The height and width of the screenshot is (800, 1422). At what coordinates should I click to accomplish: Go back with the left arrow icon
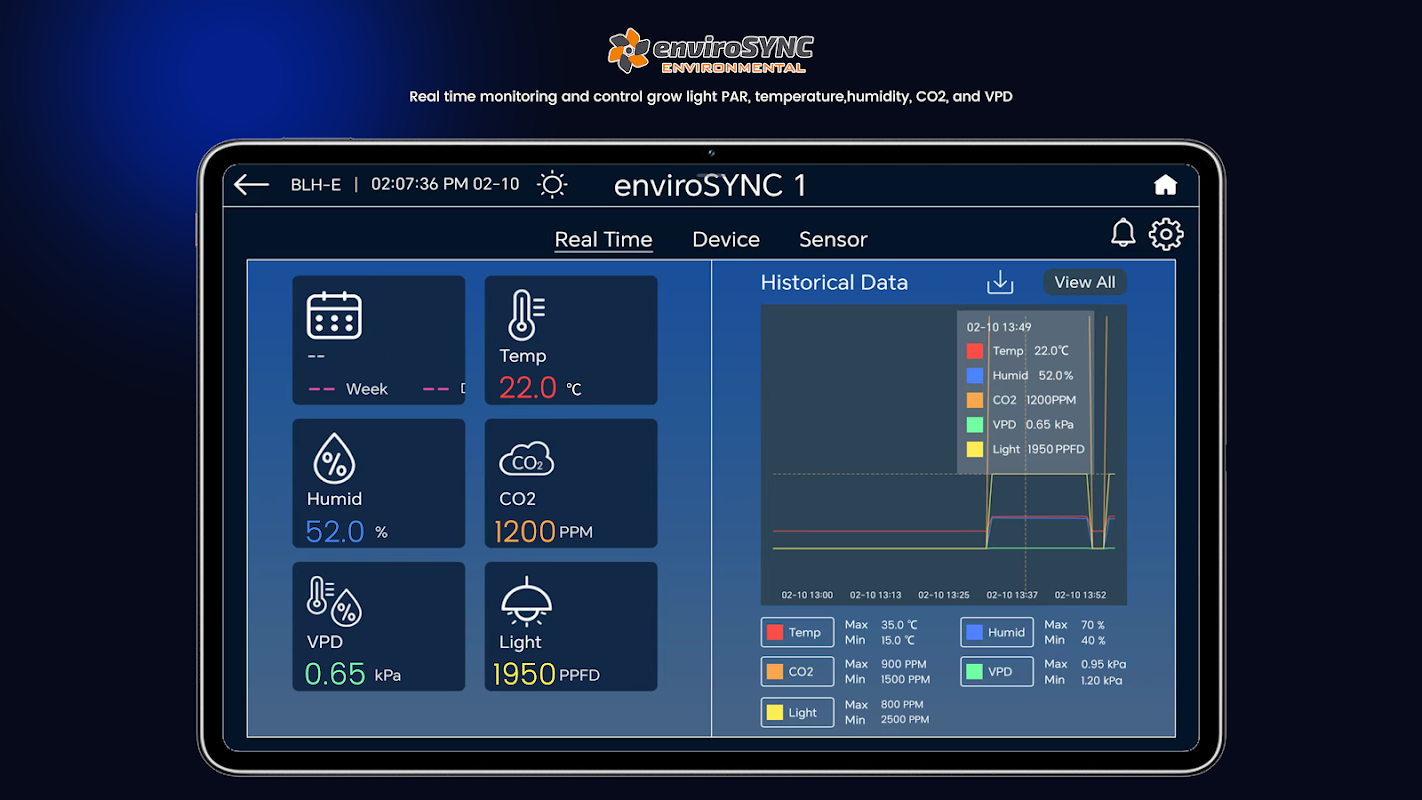click(251, 185)
